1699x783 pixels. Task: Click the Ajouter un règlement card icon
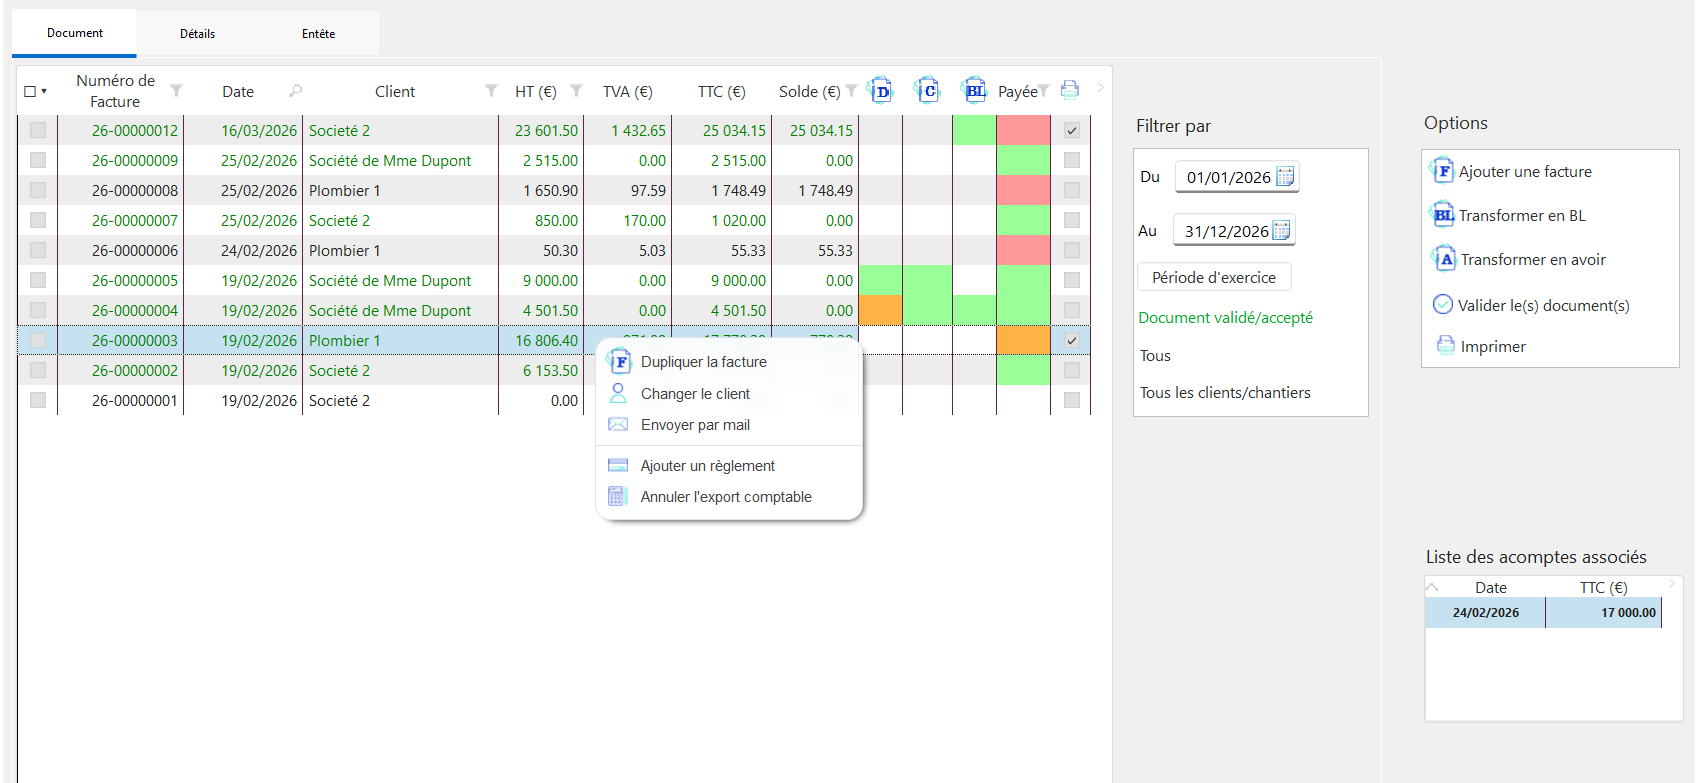click(x=618, y=465)
